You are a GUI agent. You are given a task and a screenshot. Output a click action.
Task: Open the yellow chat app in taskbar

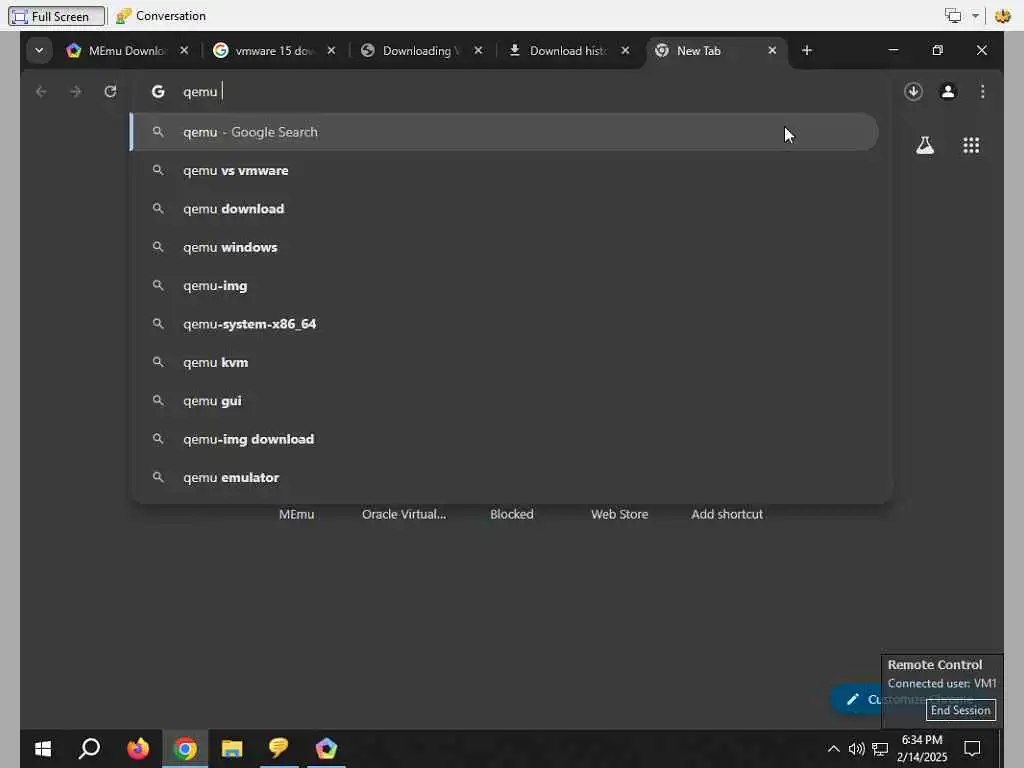point(279,748)
